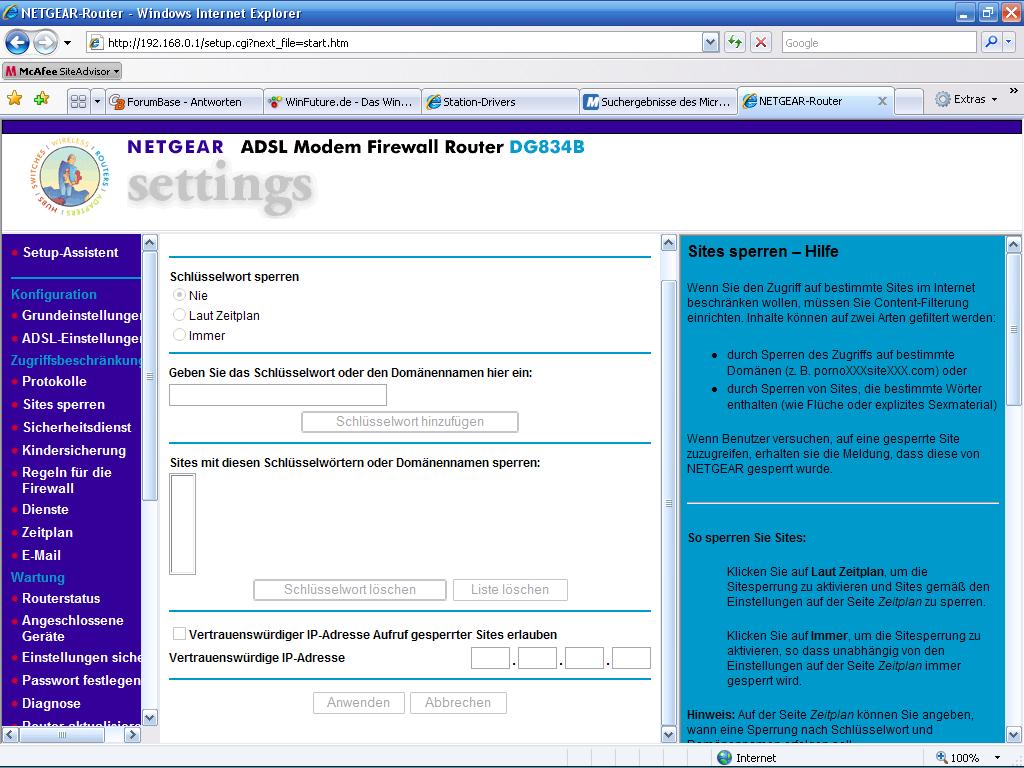Open a new blank tab
The height and width of the screenshot is (768, 1024).
(x=908, y=102)
